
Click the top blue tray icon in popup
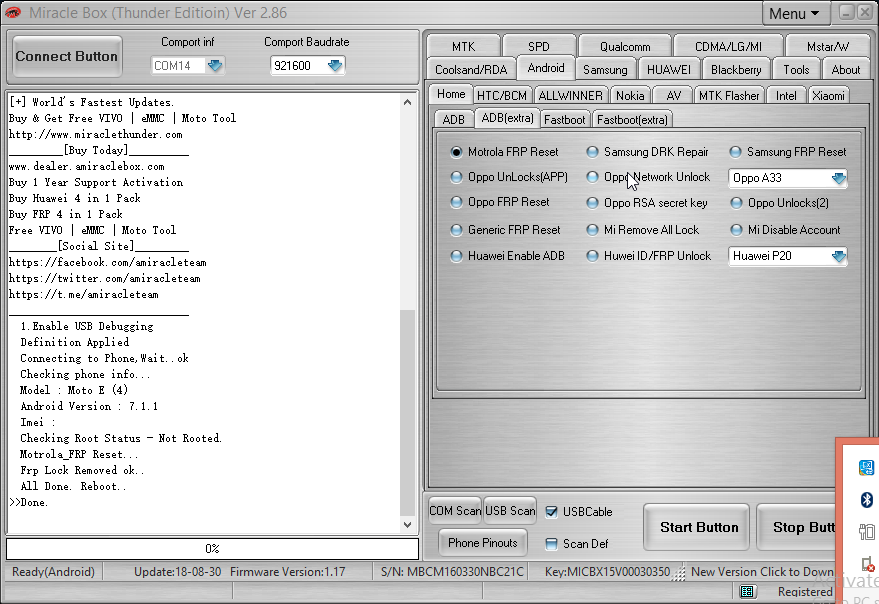coord(866,467)
